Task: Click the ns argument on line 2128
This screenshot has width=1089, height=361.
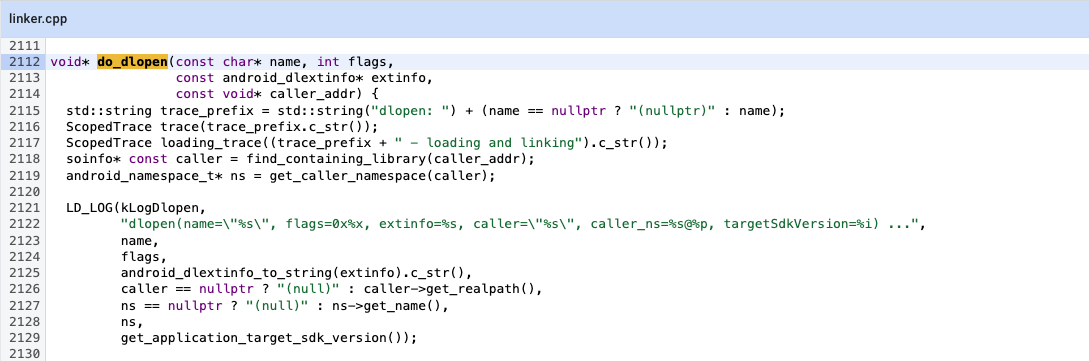Action: (x=129, y=321)
